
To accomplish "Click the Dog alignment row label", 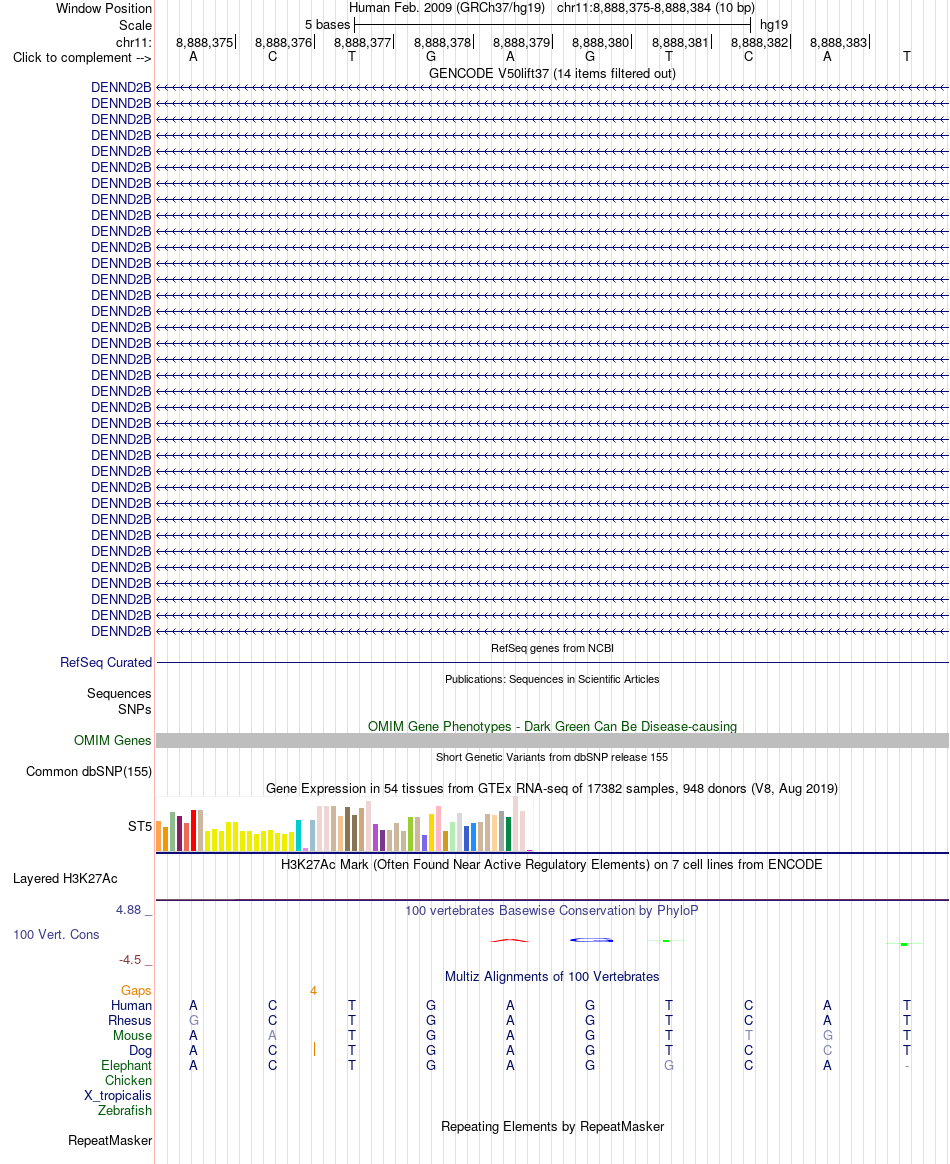I will tap(140, 1050).
